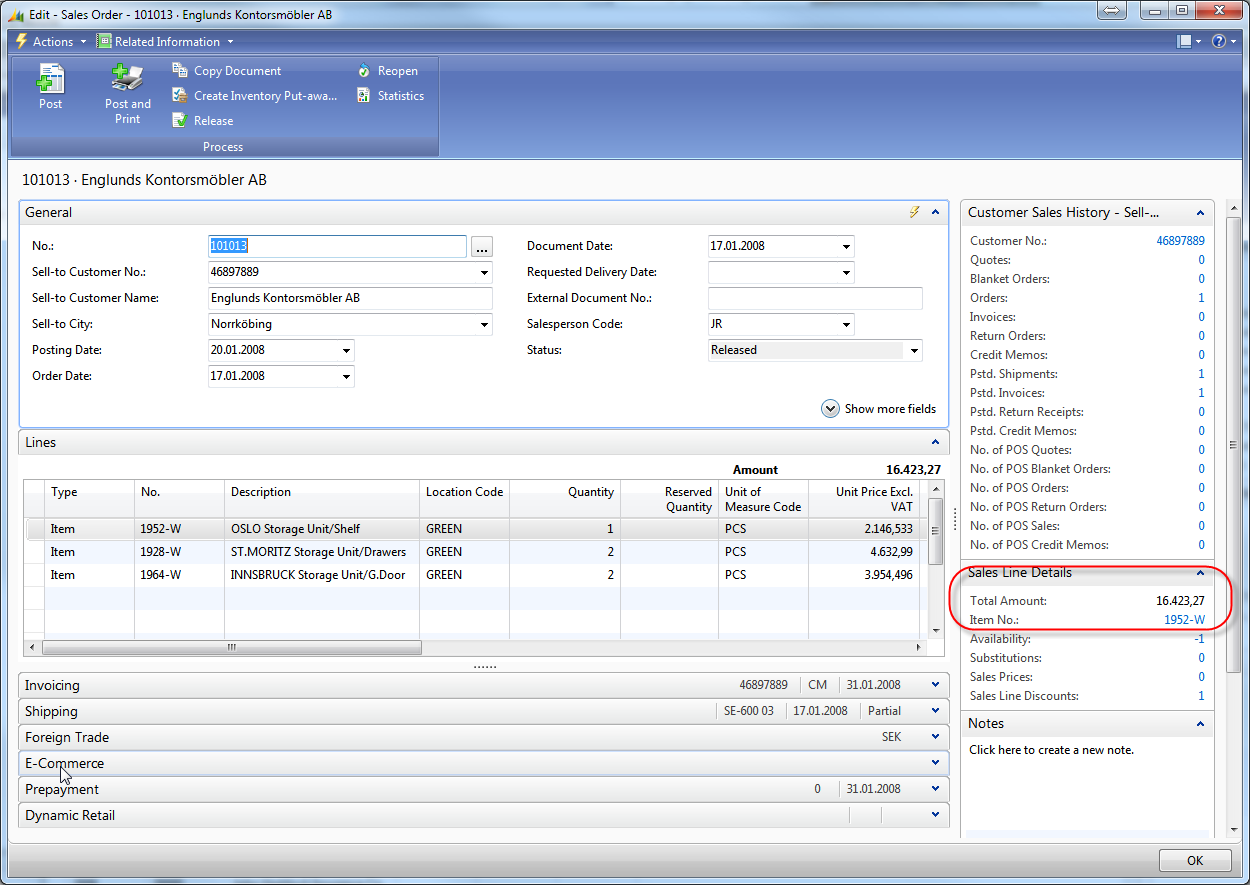Open Copy Document action

(227, 71)
